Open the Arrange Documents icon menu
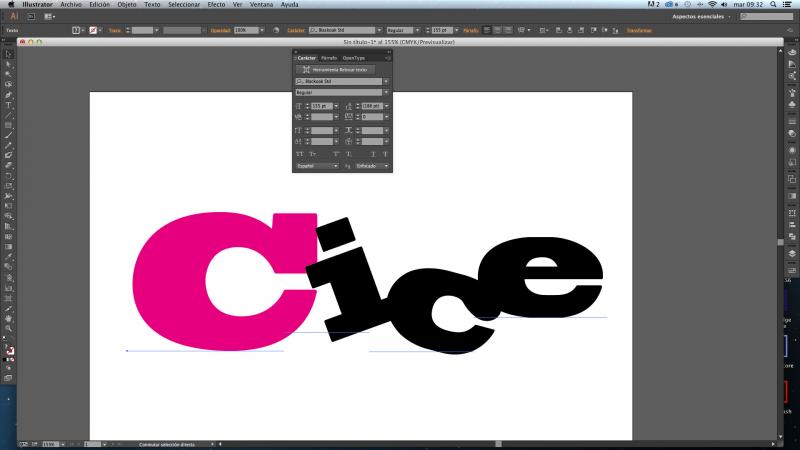 click(49, 17)
